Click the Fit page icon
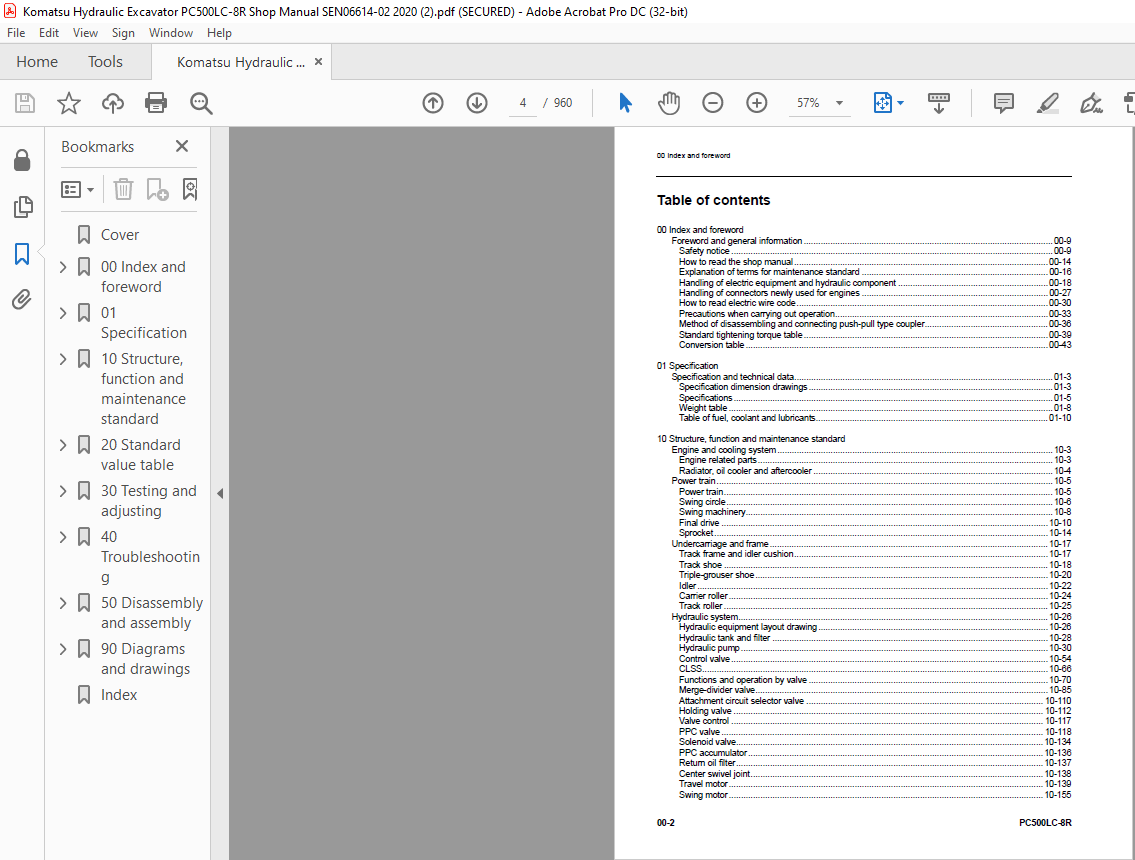The image size is (1135, 860). pyautogui.click(x=882, y=103)
